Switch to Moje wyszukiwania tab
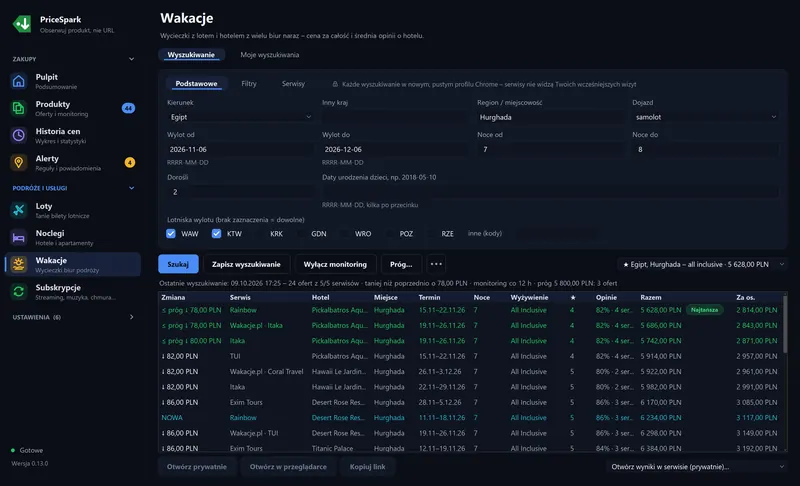This screenshot has height=486, width=800. [x=269, y=55]
